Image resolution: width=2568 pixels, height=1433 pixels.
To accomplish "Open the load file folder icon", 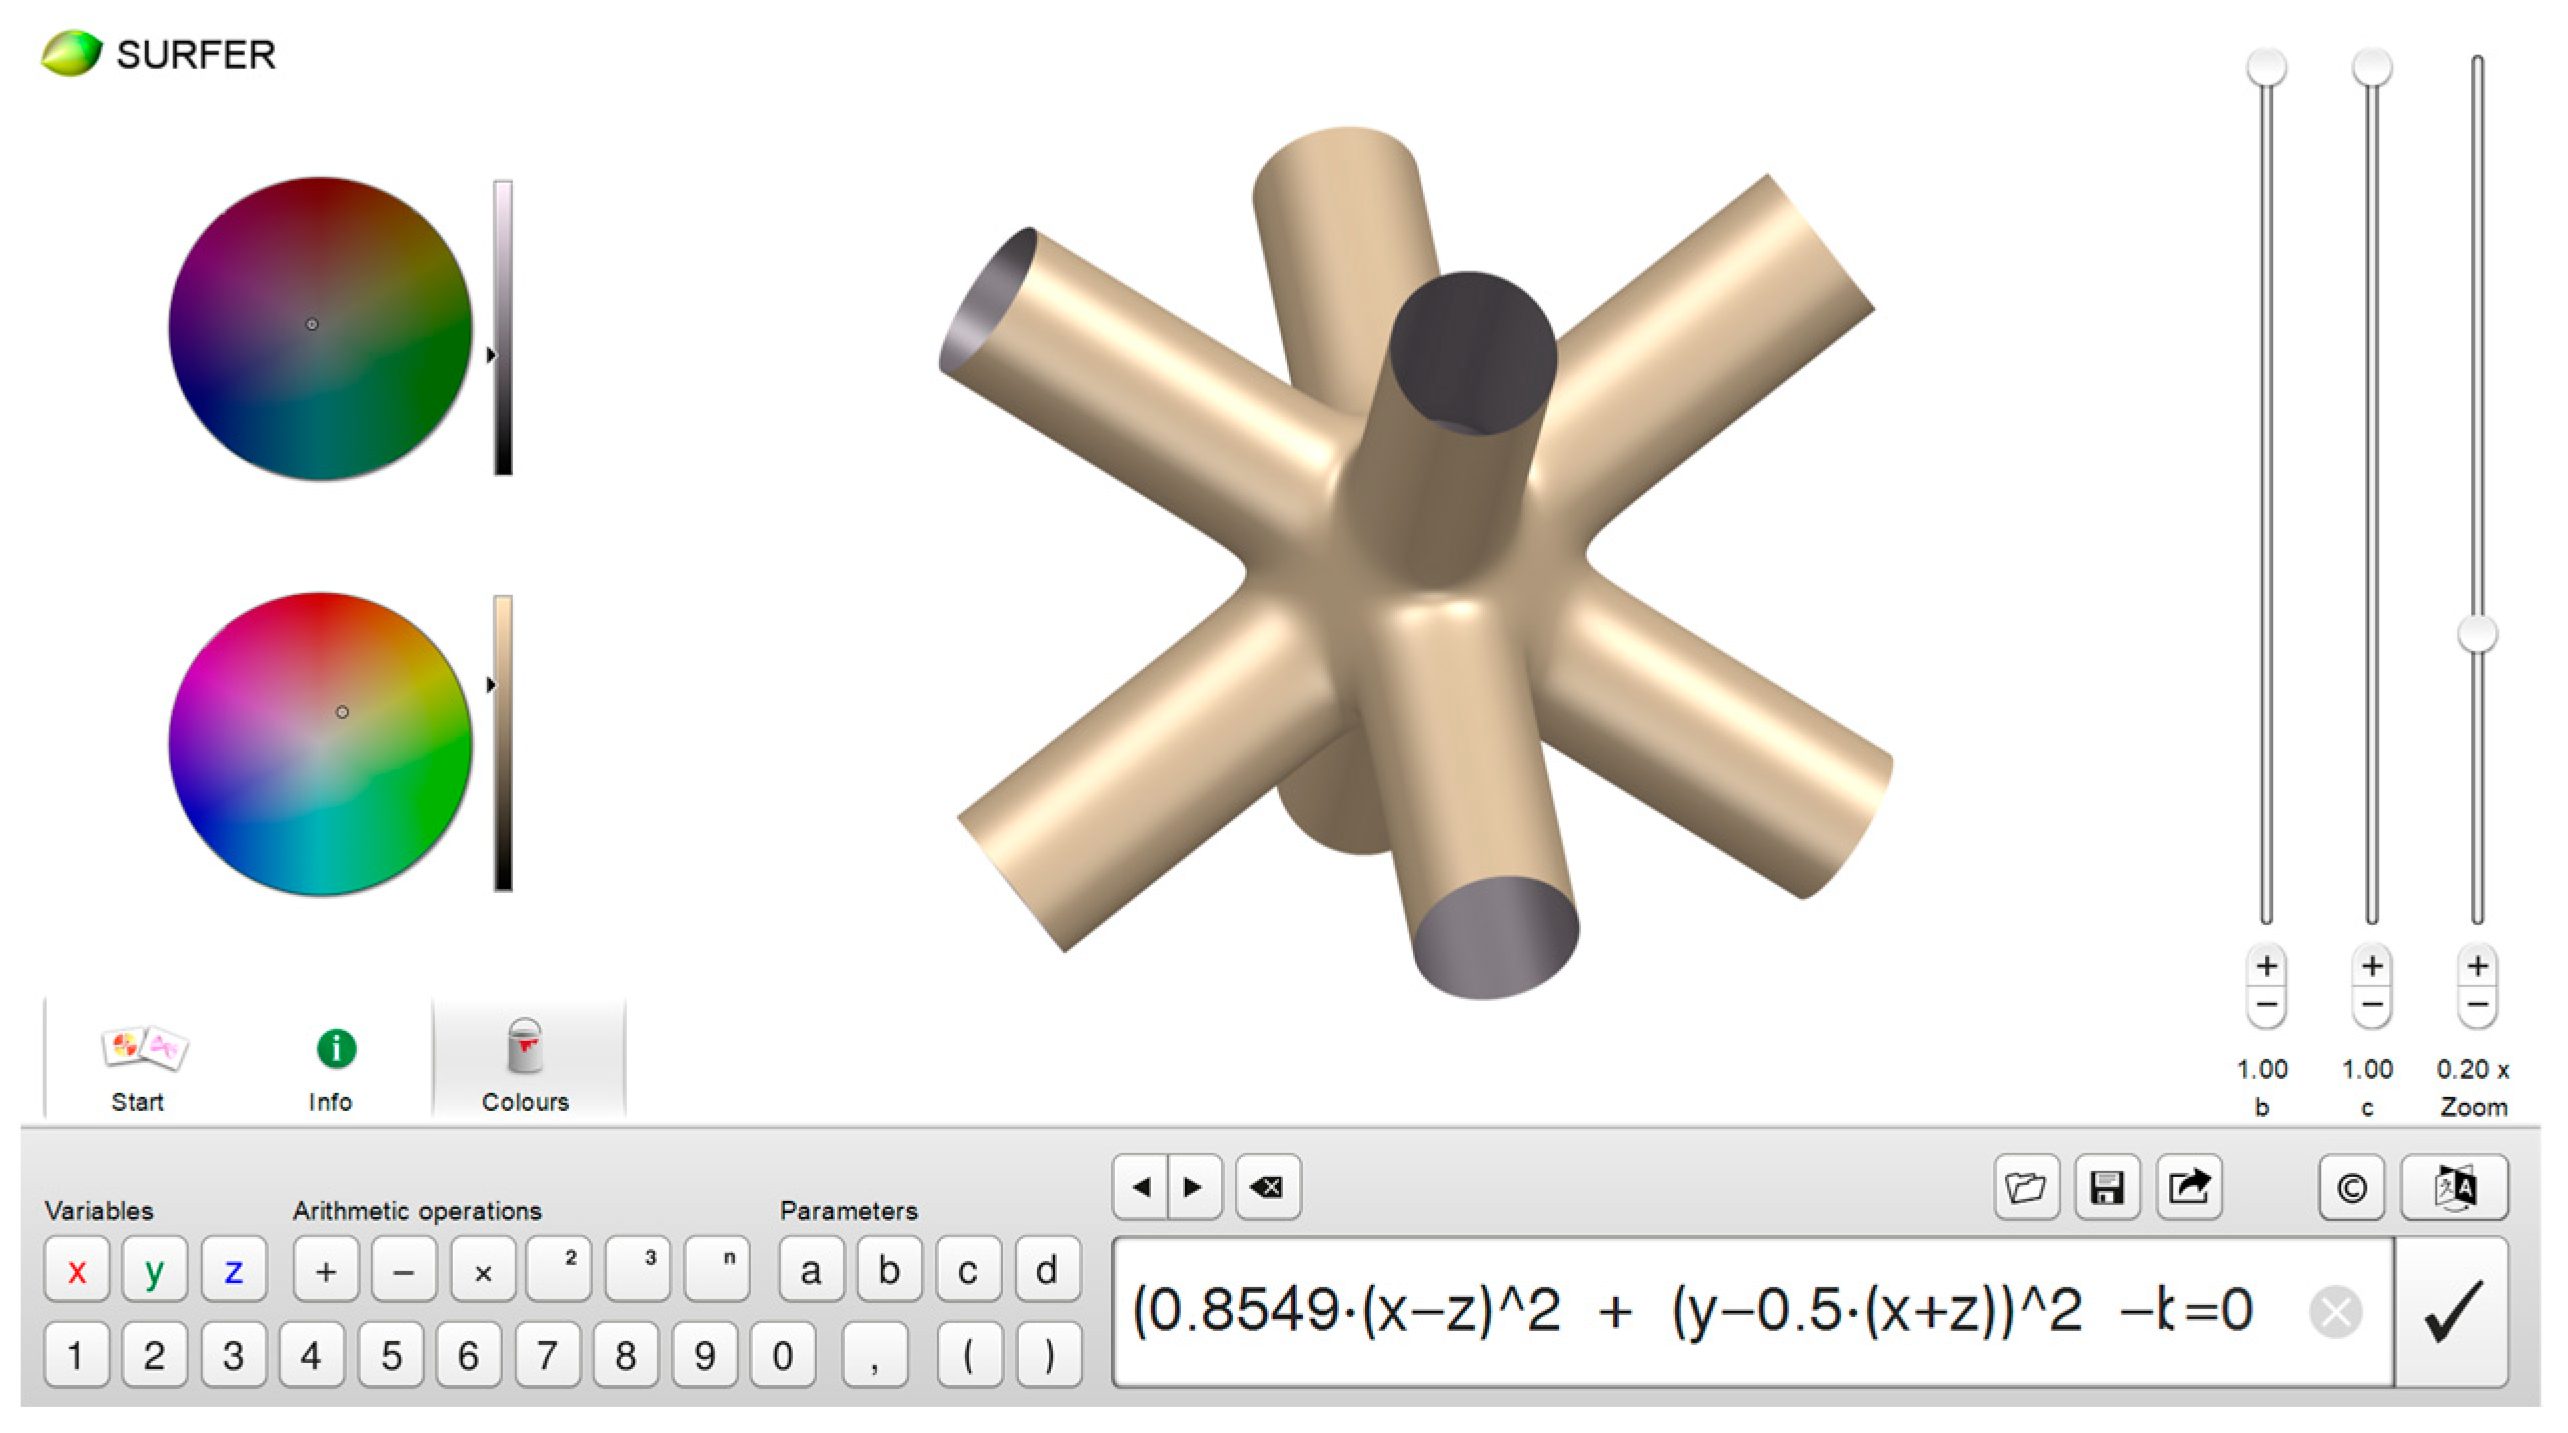I will pos(2025,1187).
